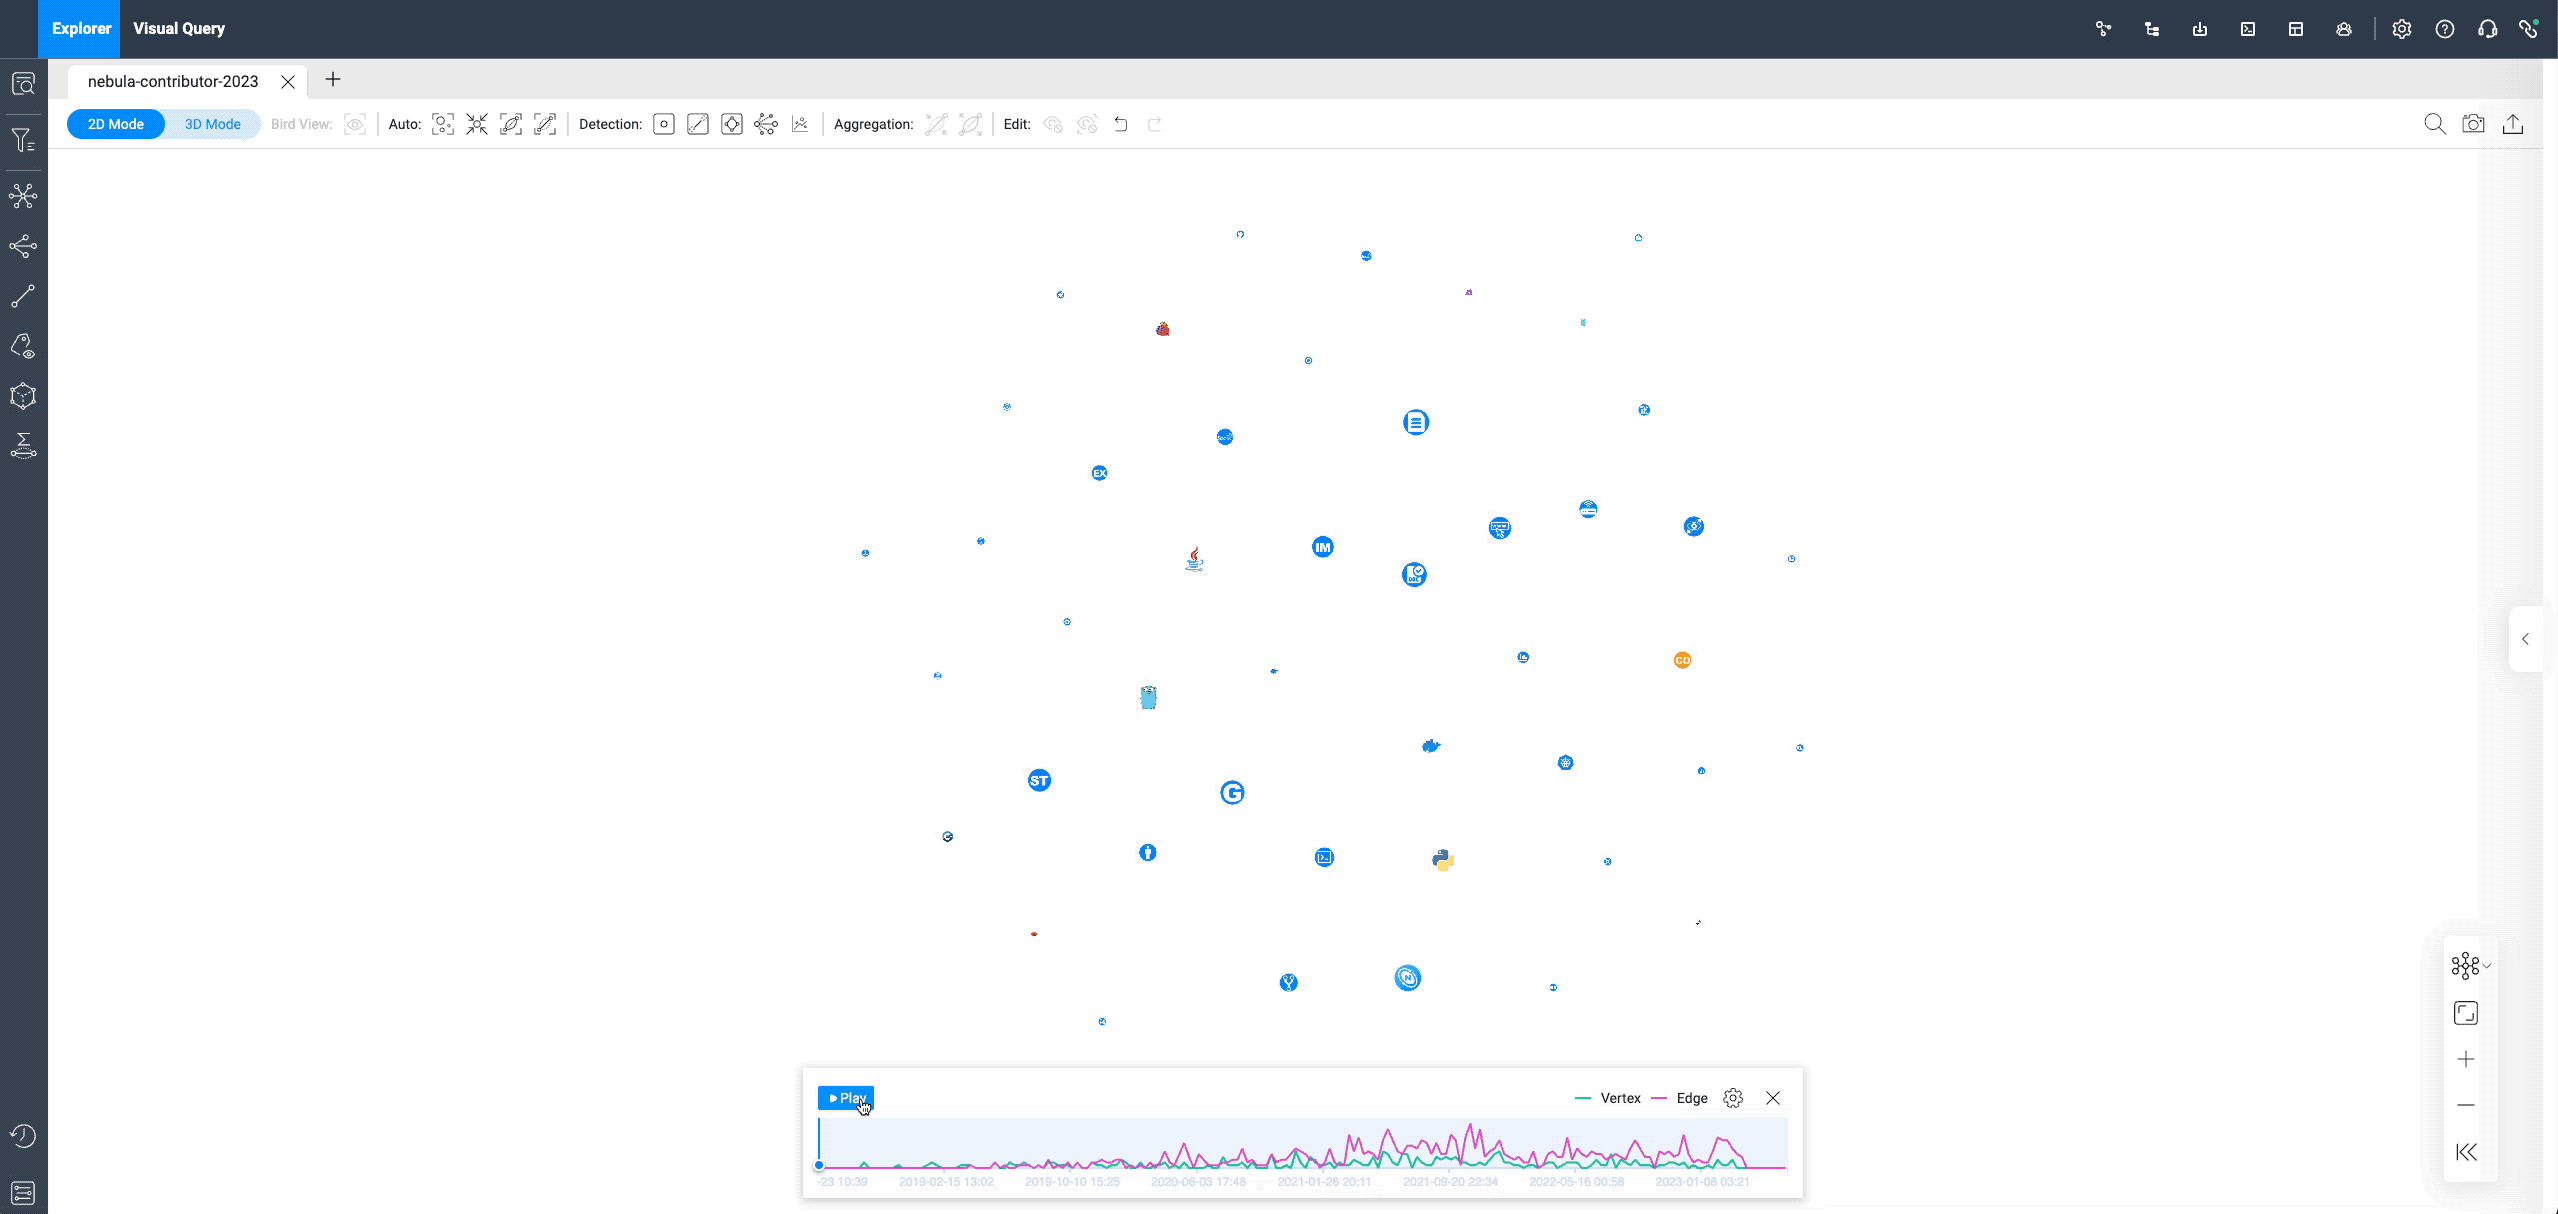Click the camera screenshot icon
The height and width of the screenshot is (1214, 2558).
point(2473,124)
